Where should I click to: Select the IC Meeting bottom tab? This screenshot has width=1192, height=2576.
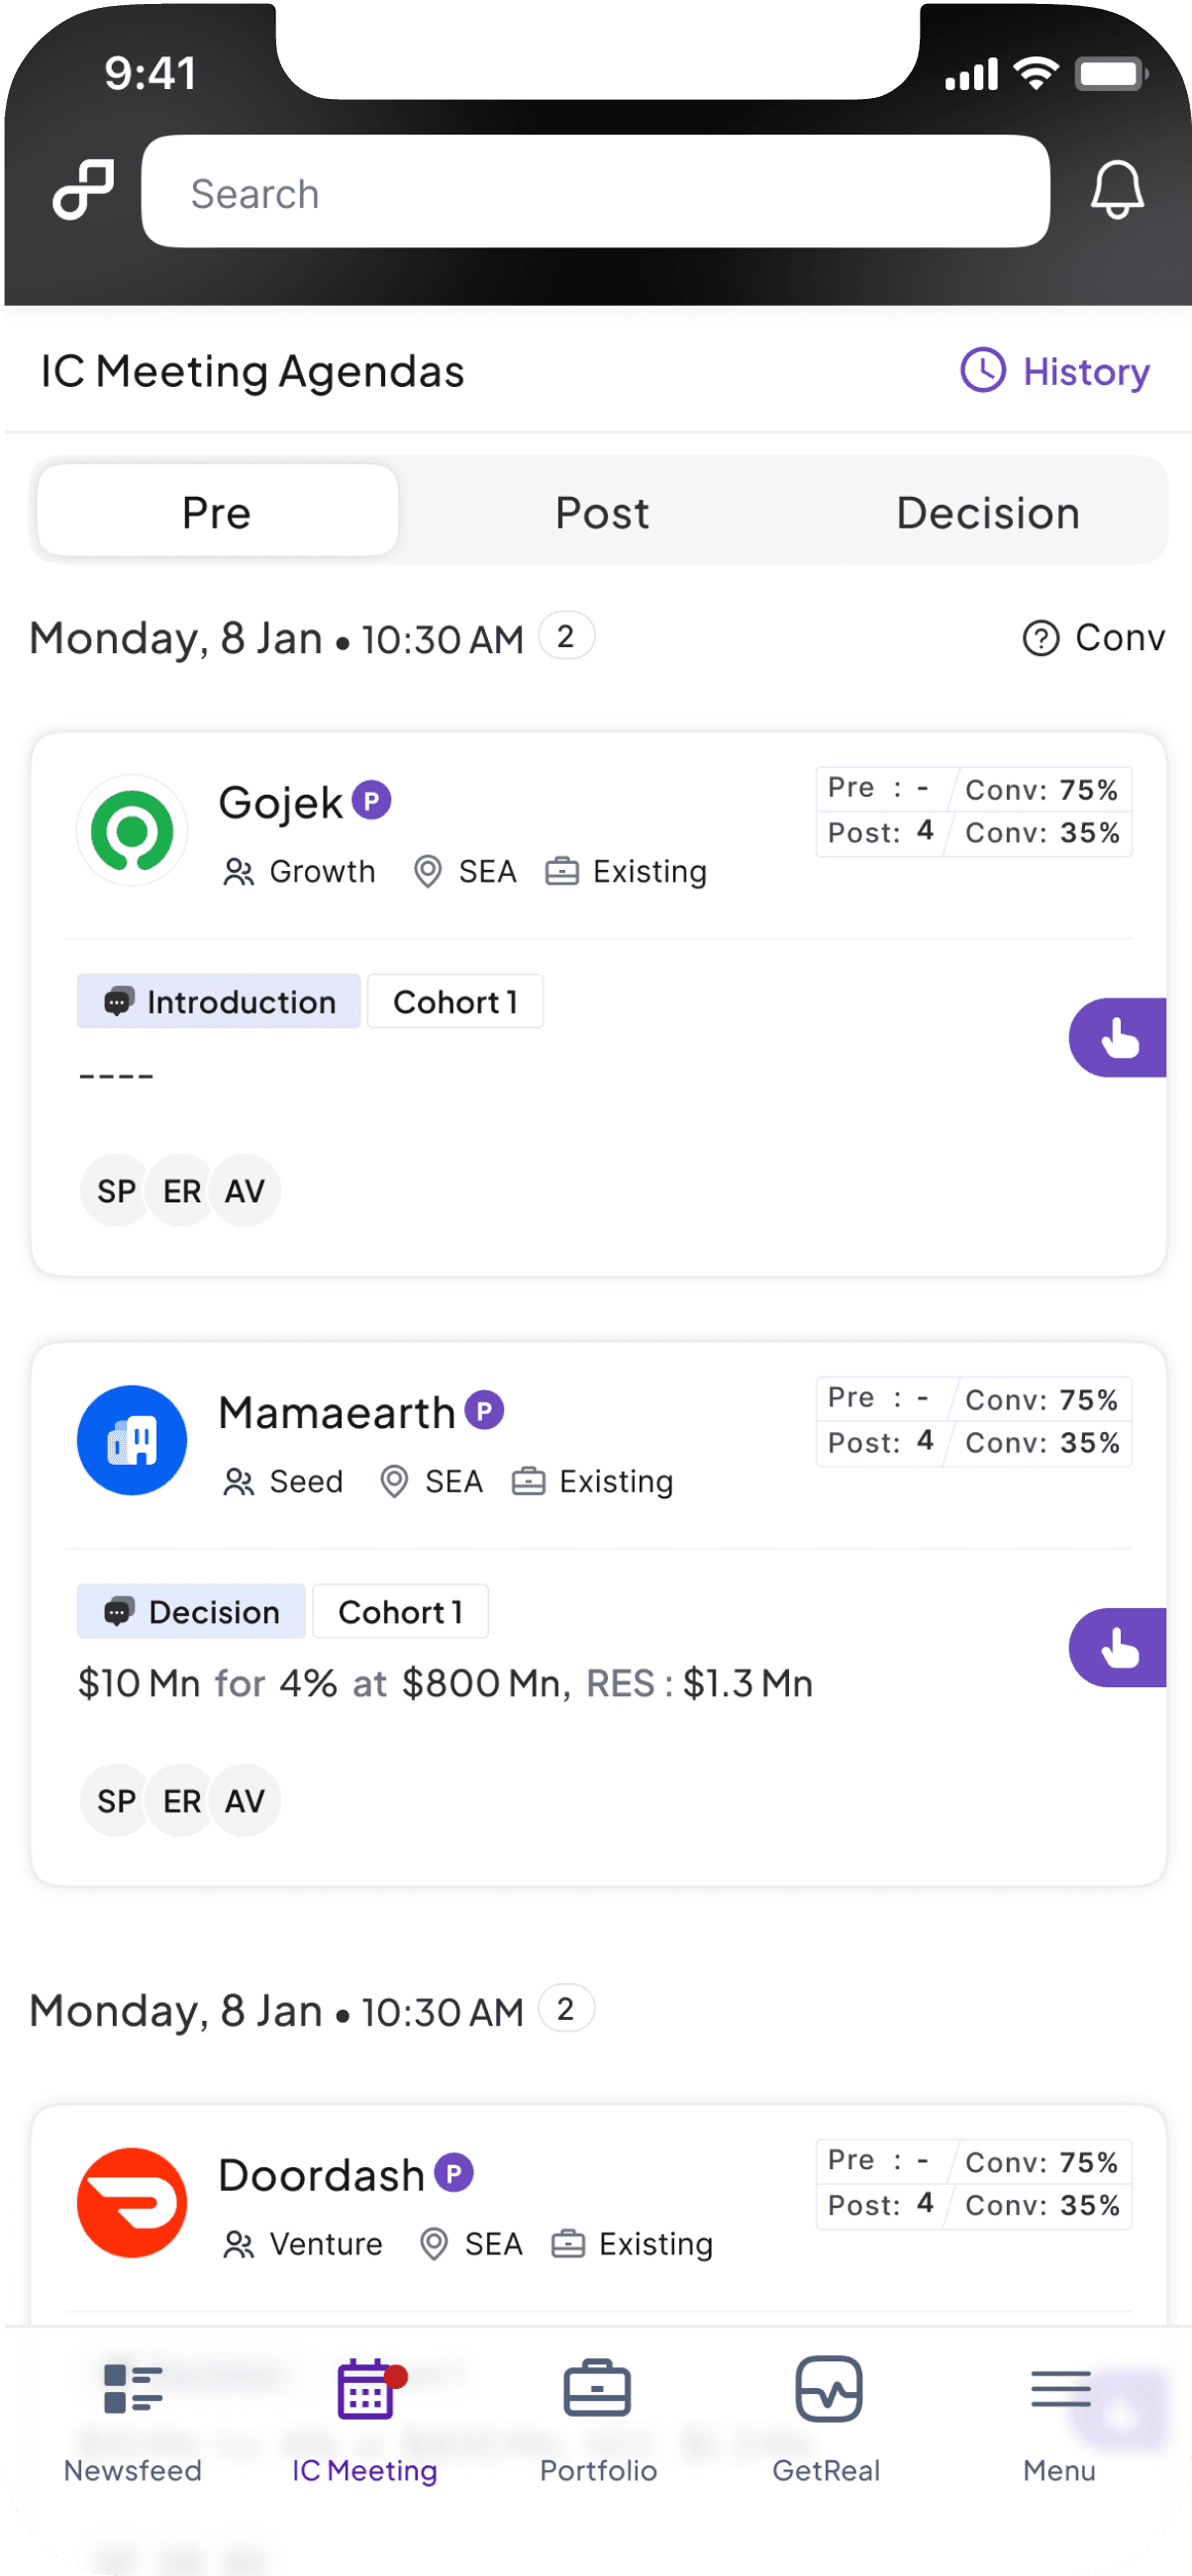(x=365, y=2420)
